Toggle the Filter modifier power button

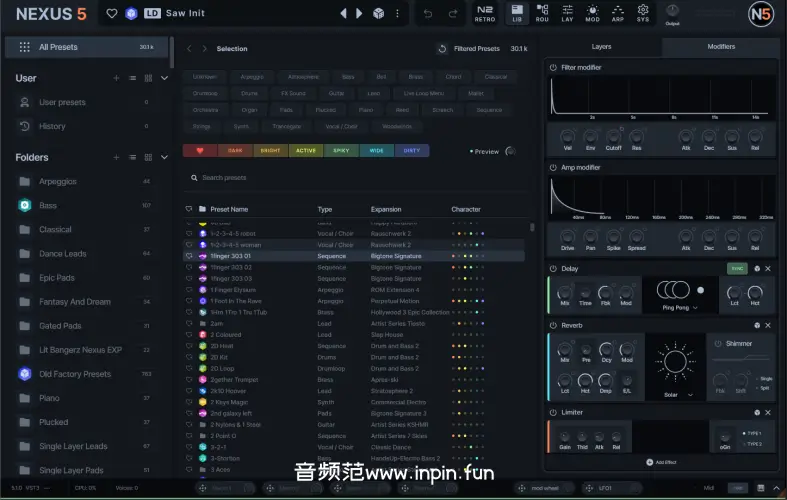(552, 67)
